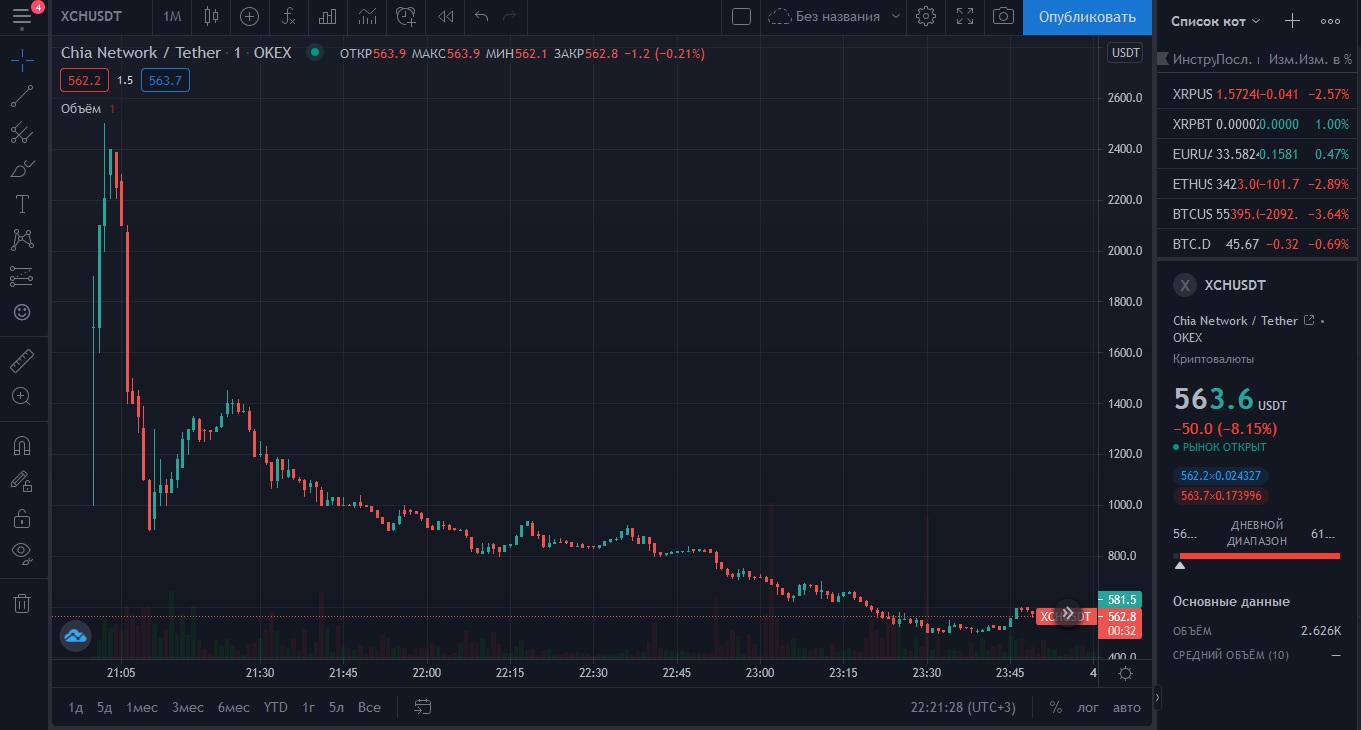Open the alert clock icon
The image size is (1361, 730).
tap(405, 17)
